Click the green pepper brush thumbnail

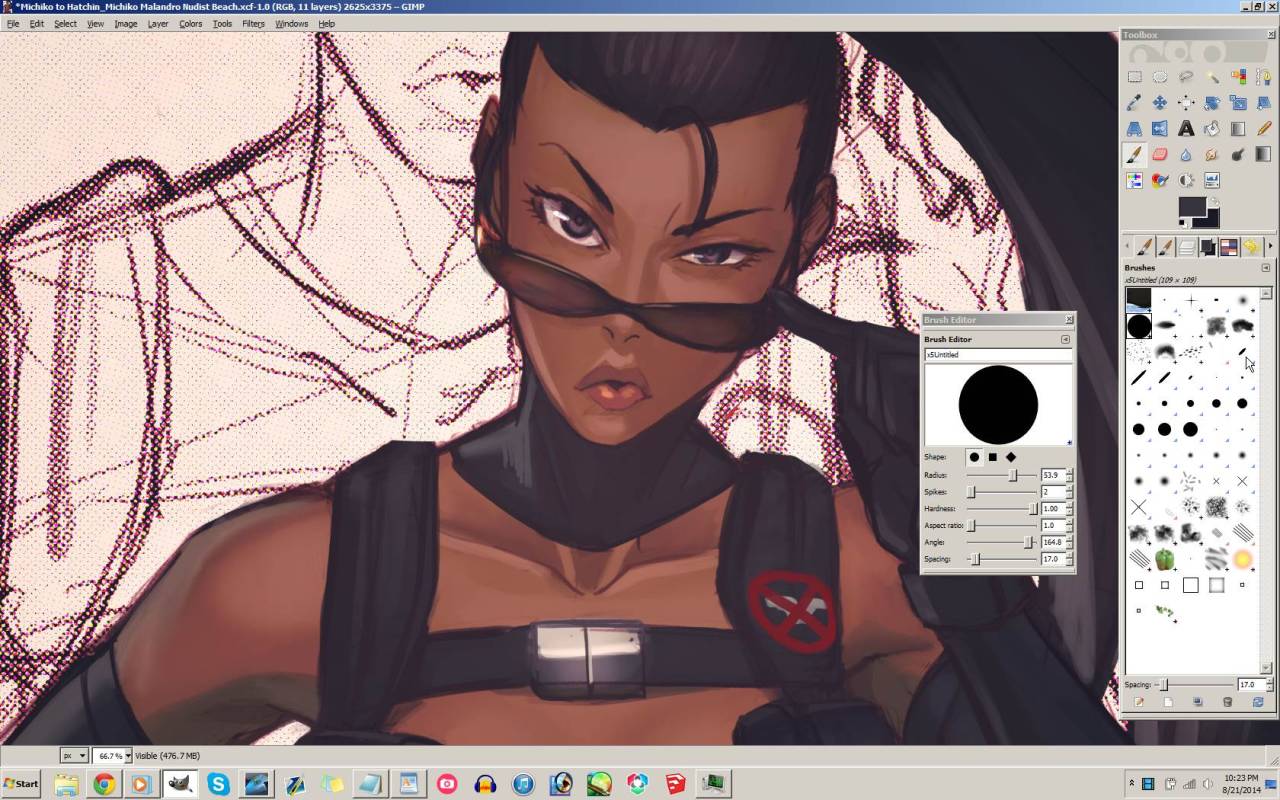click(x=1164, y=559)
